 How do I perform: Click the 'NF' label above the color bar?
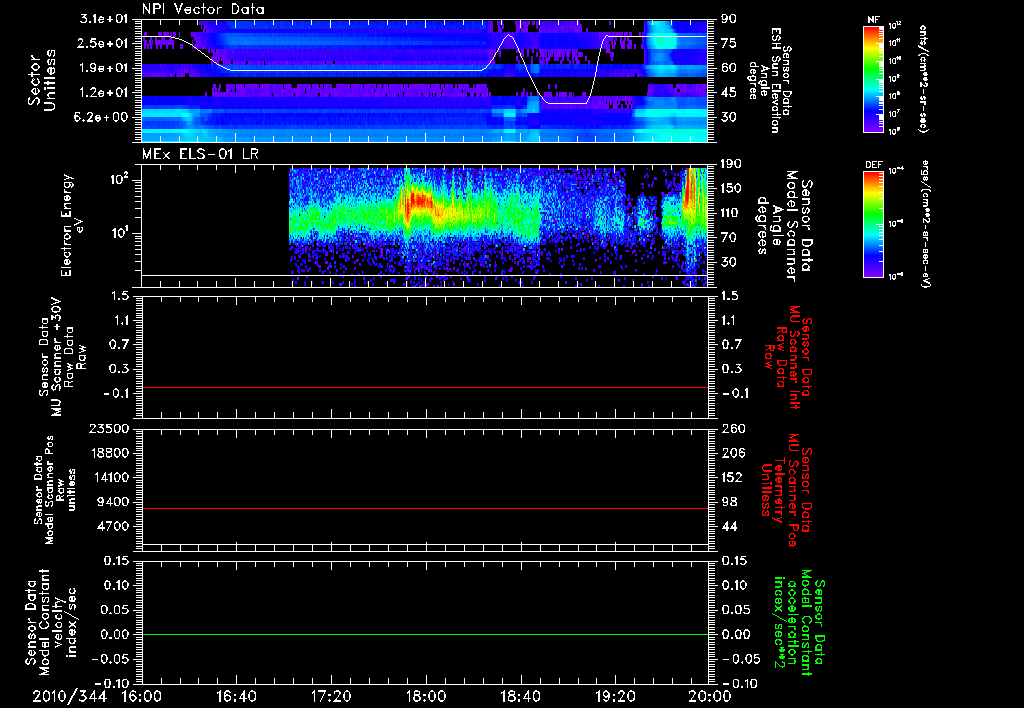pos(874,20)
